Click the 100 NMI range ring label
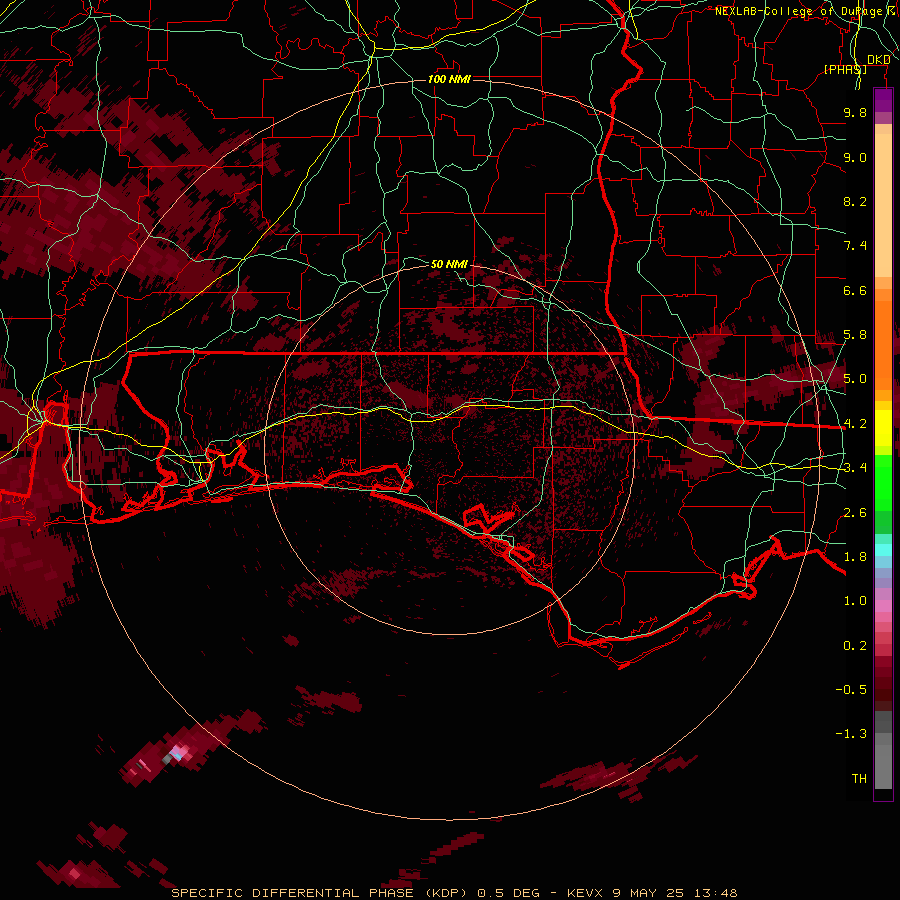Viewport: 900px width, 900px height. point(449,79)
